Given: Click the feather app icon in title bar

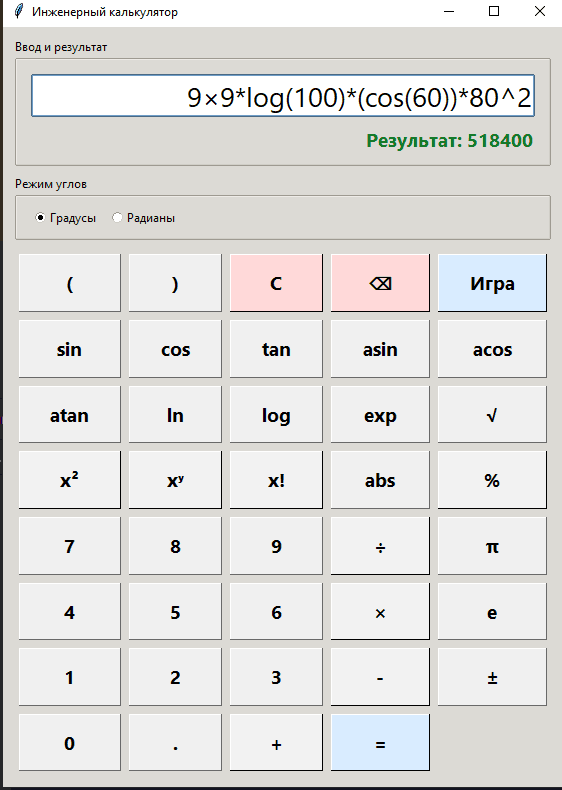Looking at the screenshot, I should [19, 11].
